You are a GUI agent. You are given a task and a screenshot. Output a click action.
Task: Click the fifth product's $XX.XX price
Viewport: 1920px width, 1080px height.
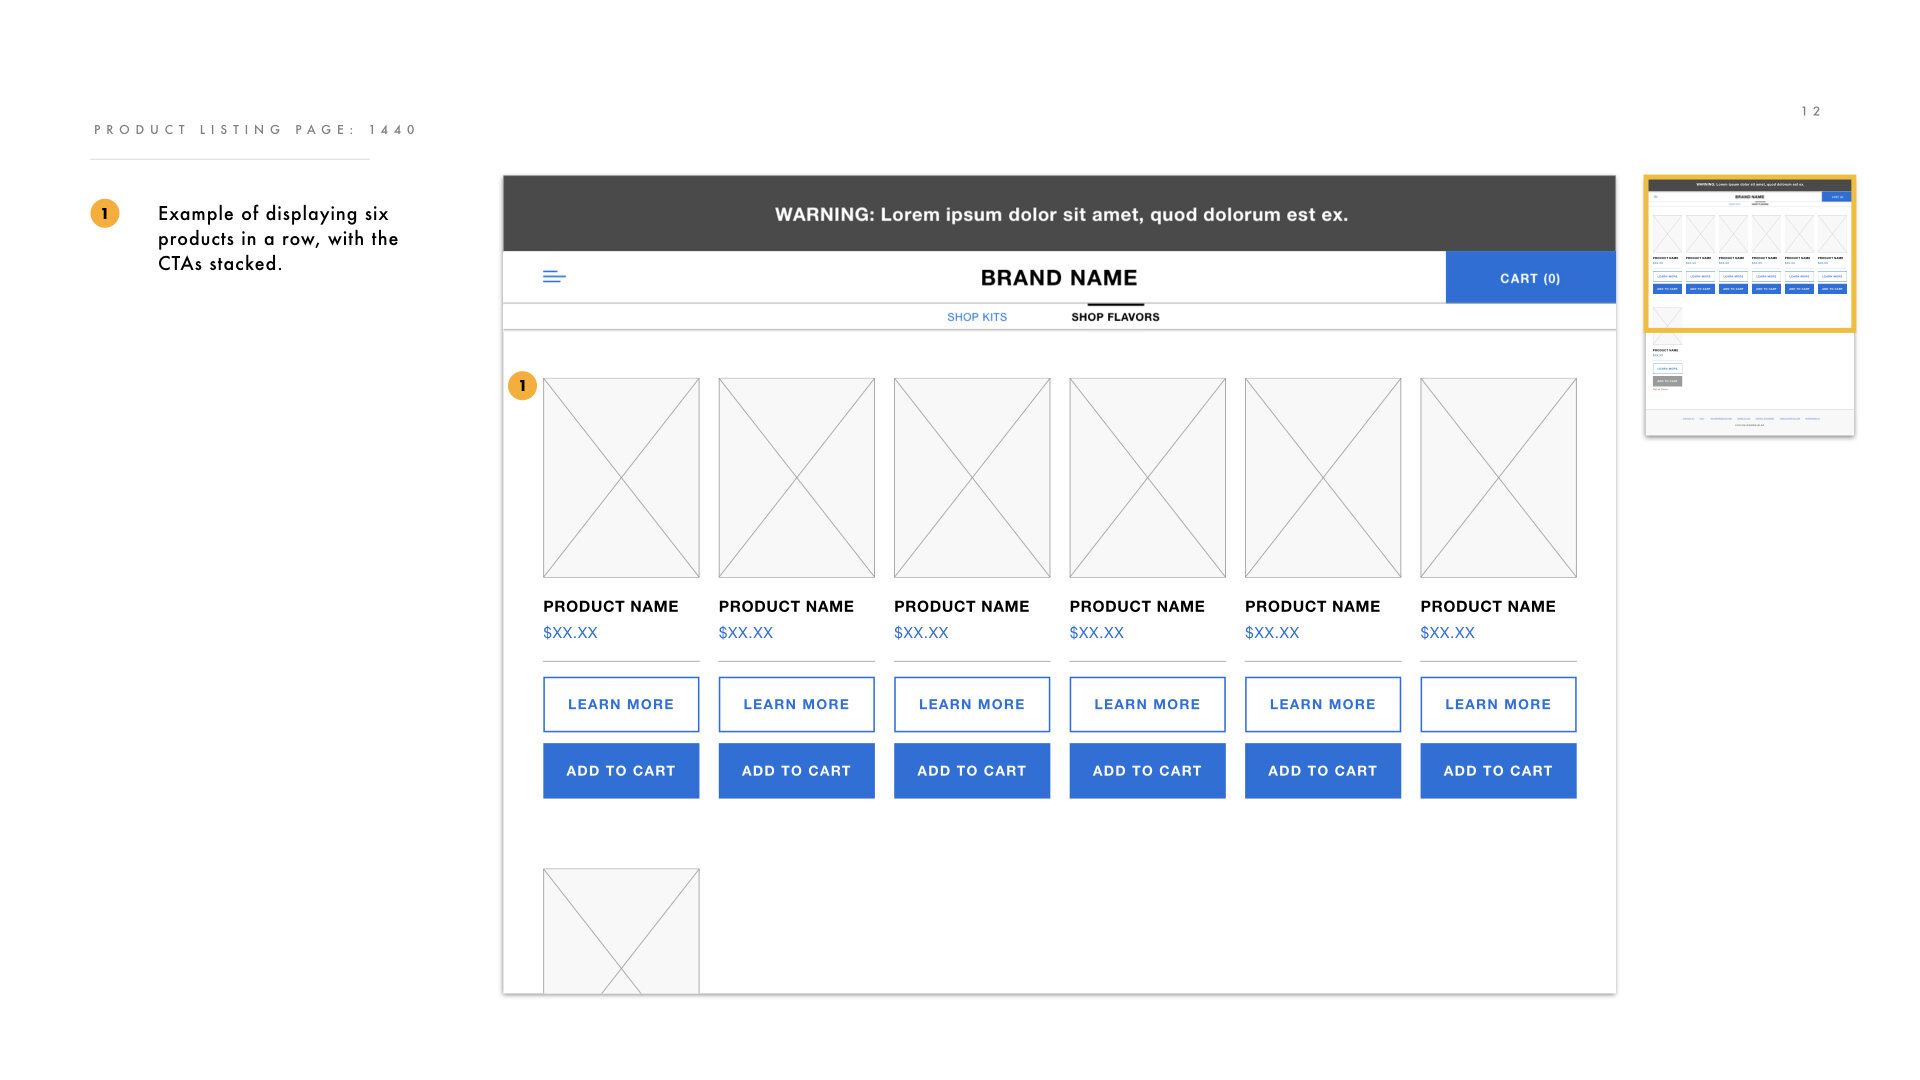click(1272, 632)
